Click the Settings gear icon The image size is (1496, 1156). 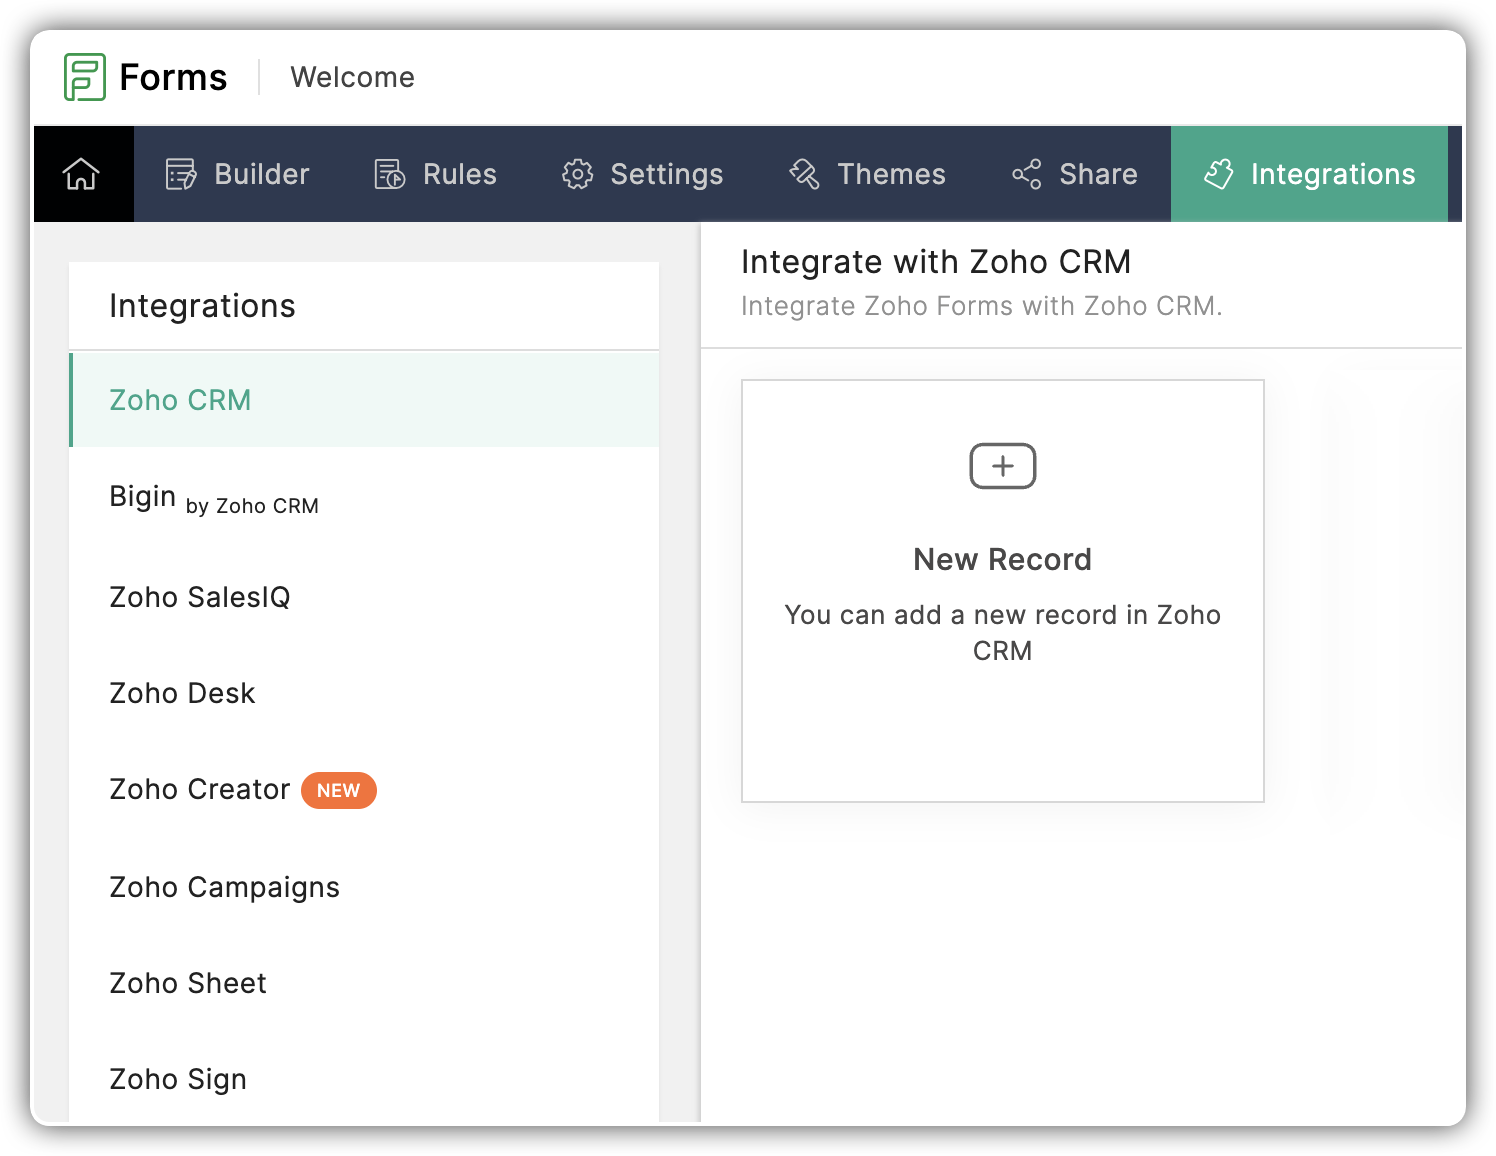577,174
